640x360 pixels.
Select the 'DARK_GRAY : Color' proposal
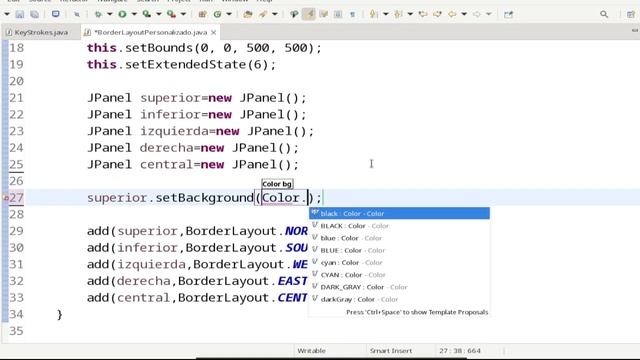(x=399, y=287)
